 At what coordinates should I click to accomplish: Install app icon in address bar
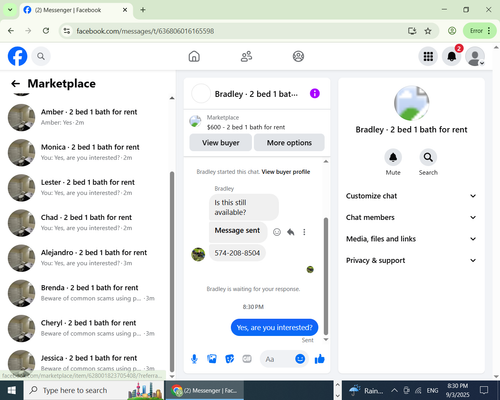pyautogui.click(x=412, y=31)
